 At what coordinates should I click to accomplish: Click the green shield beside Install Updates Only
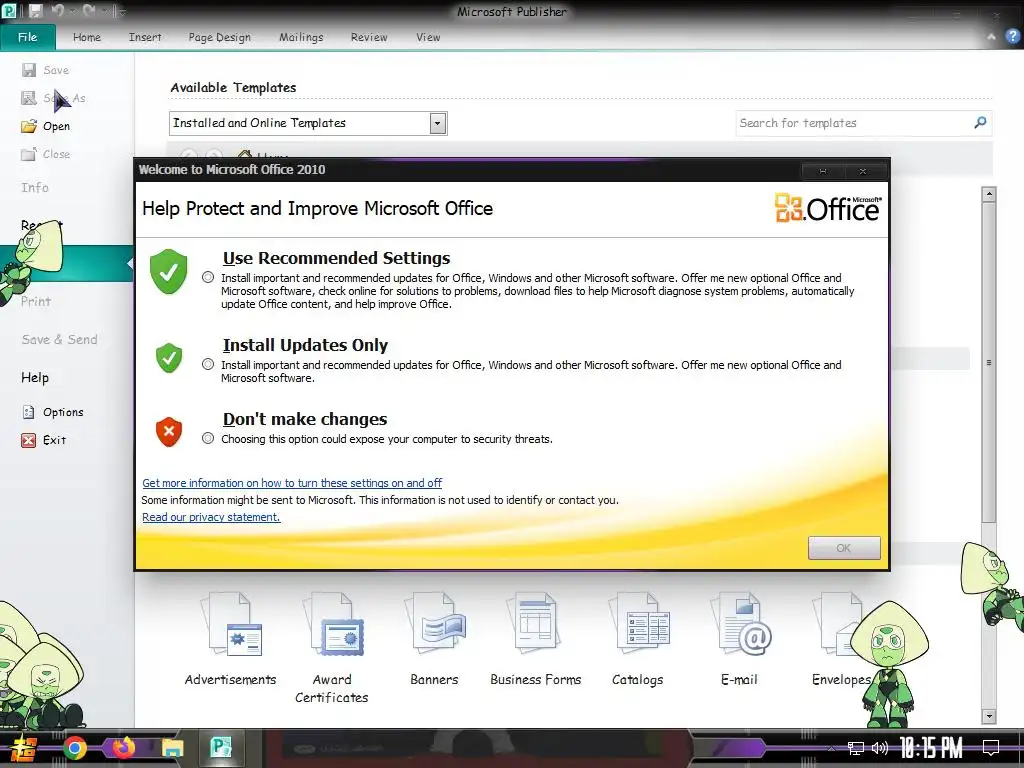[168, 358]
